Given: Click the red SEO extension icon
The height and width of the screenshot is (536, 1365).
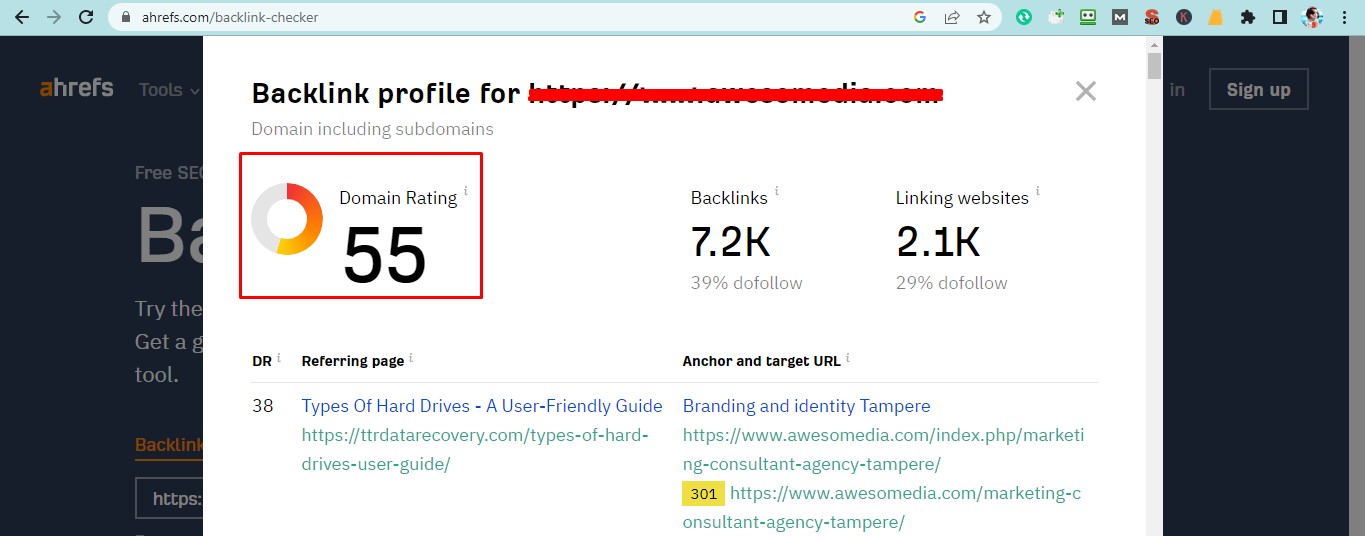Looking at the screenshot, I should pos(1152,17).
